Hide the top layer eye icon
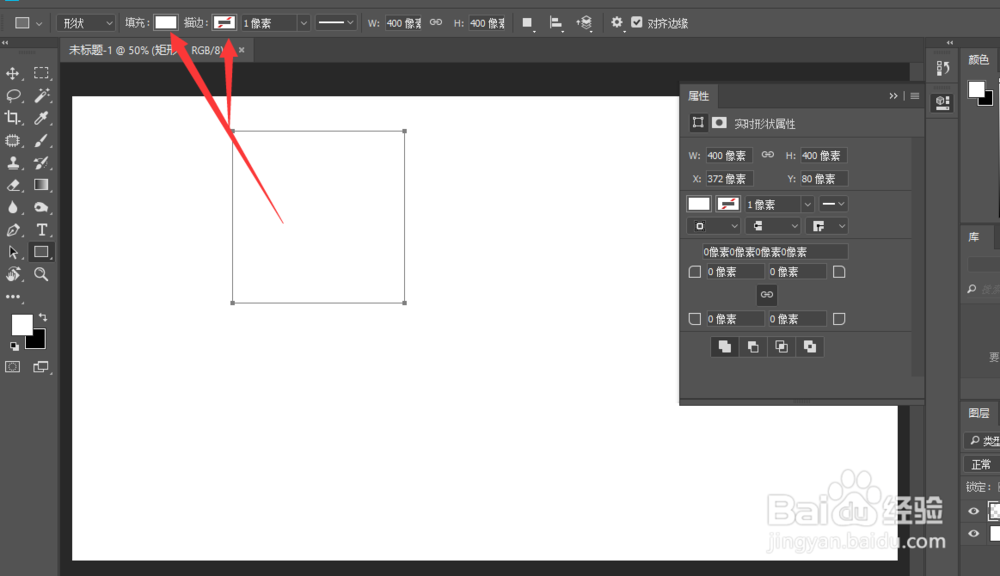The image size is (1000, 576). (x=973, y=511)
